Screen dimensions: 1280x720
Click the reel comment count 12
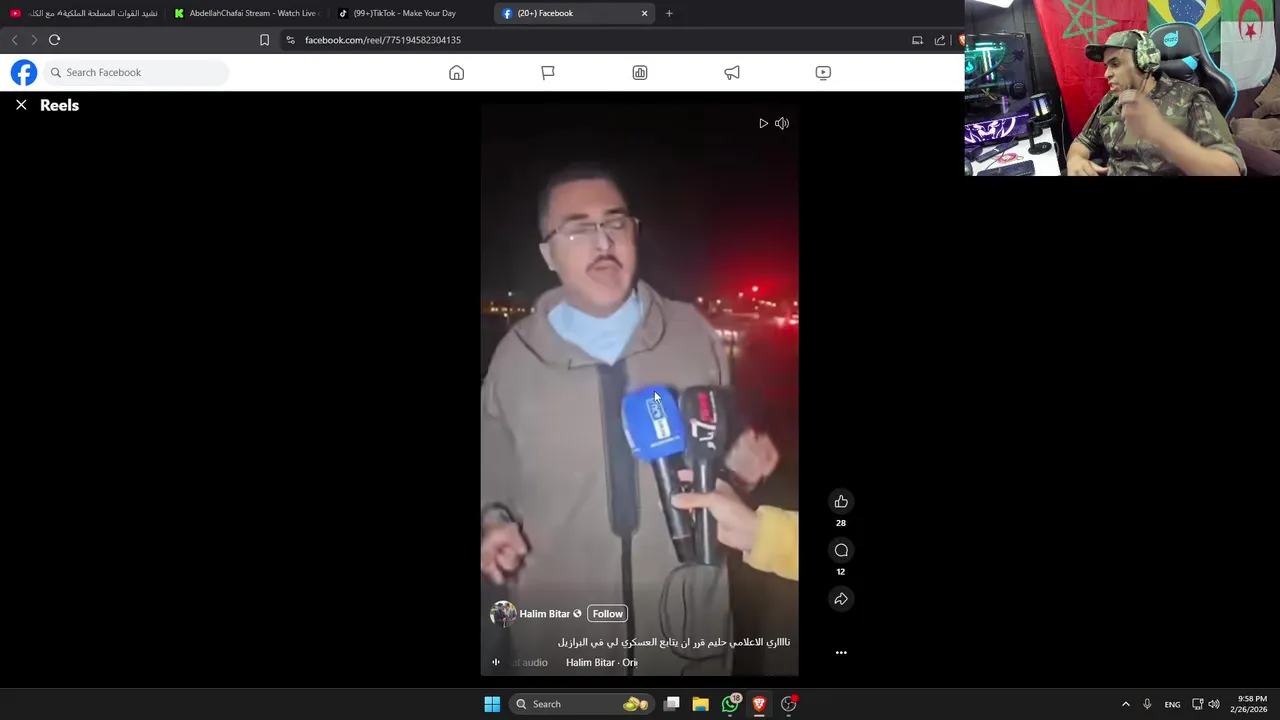(841, 572)
